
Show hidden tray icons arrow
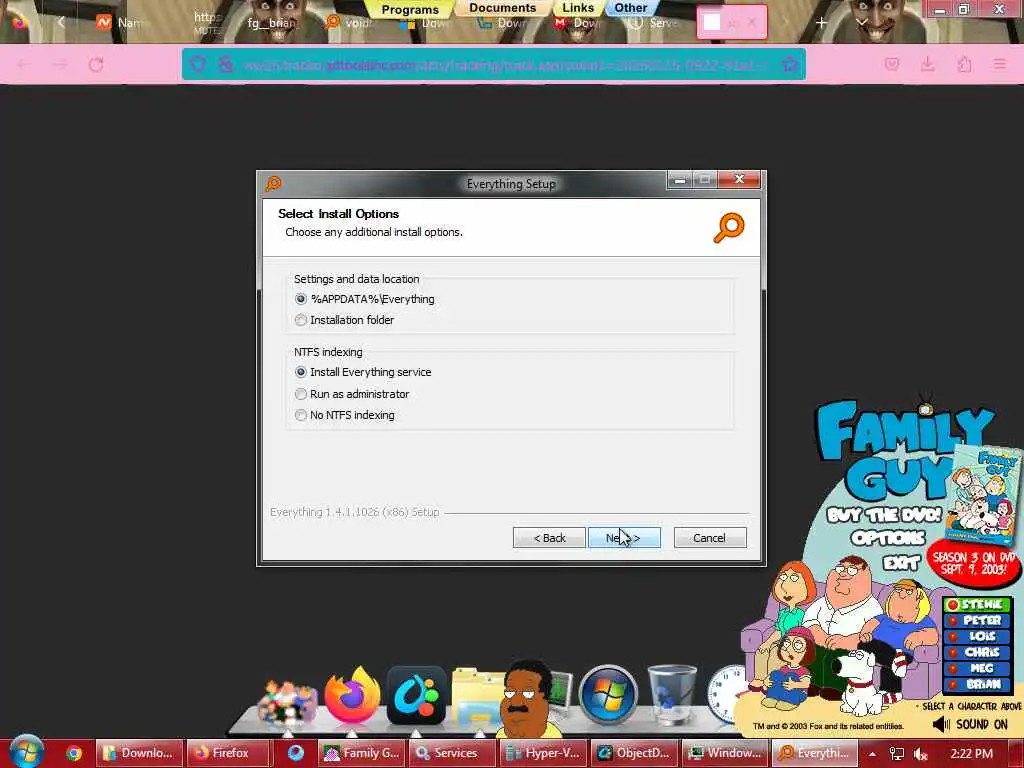click(872, 754)
